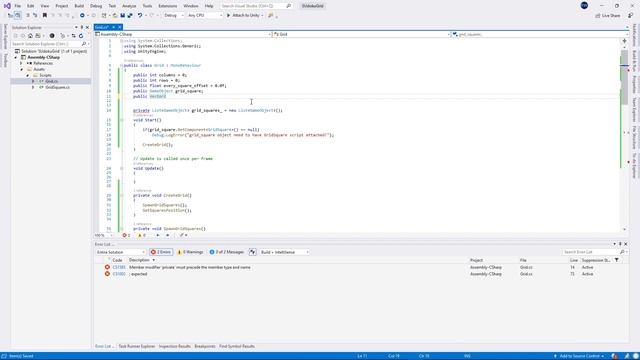Sort by the Description column header

pyautogui.click(x=139, y=260)
